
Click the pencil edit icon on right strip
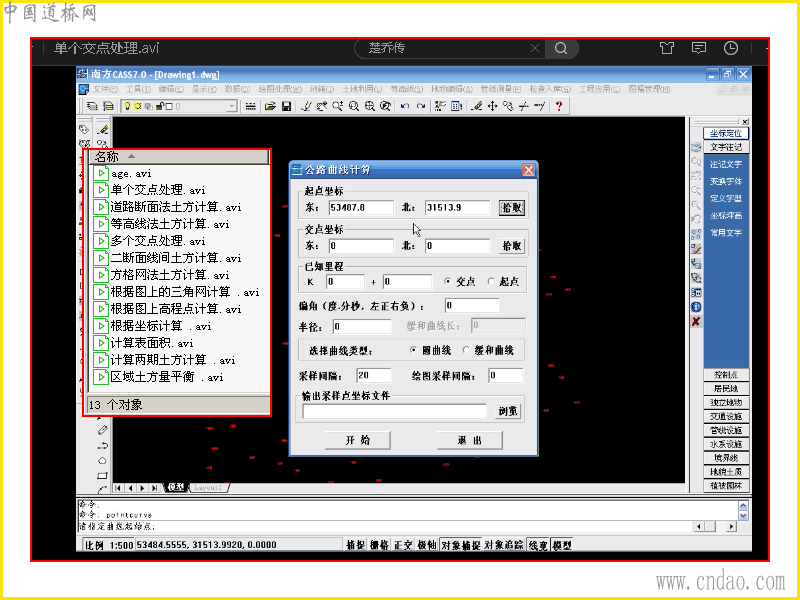coord(696,249)
